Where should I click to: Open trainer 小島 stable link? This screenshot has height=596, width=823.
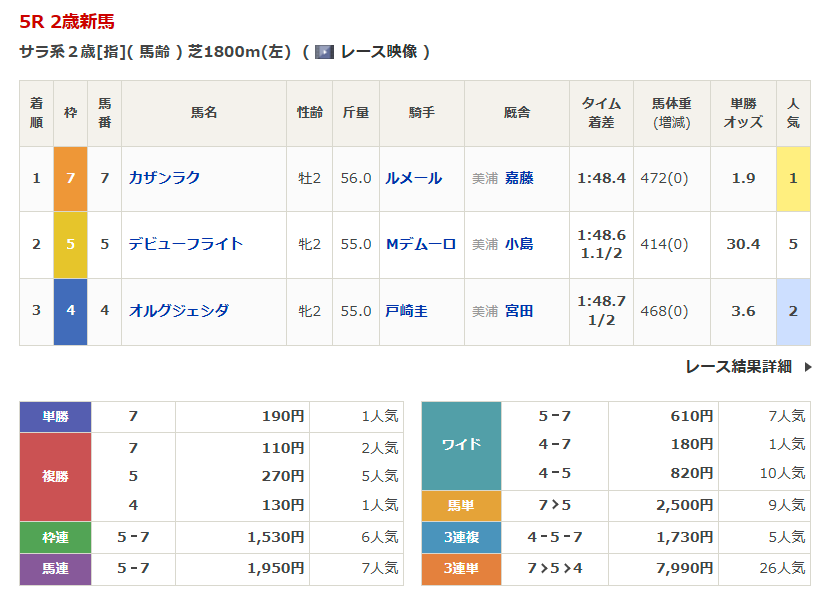click(x=518, y=244)
